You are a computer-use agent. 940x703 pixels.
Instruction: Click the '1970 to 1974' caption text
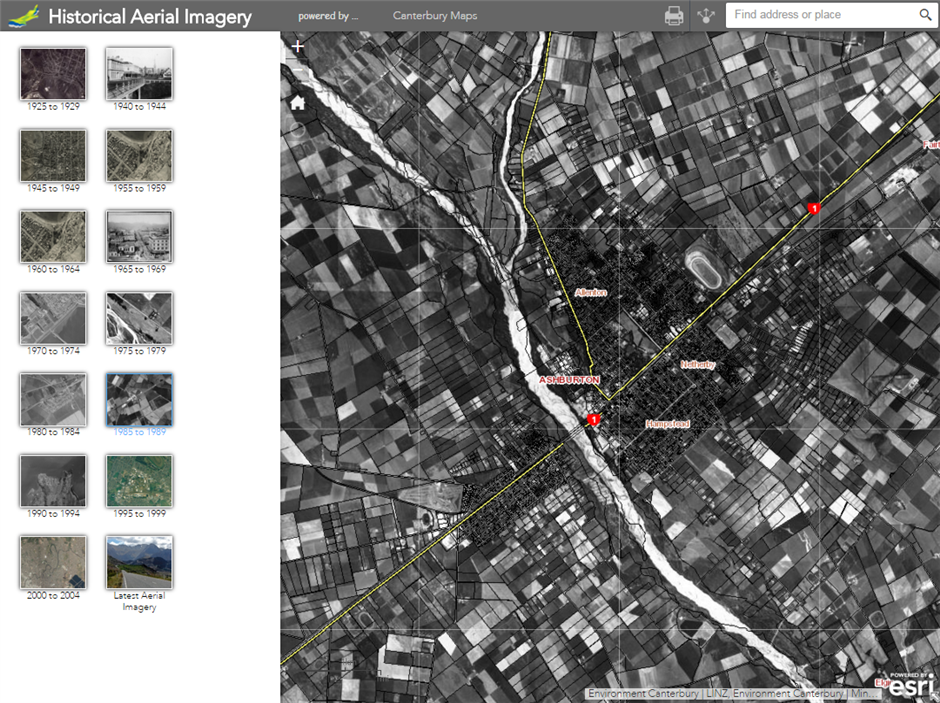click(x=53, y=351)
